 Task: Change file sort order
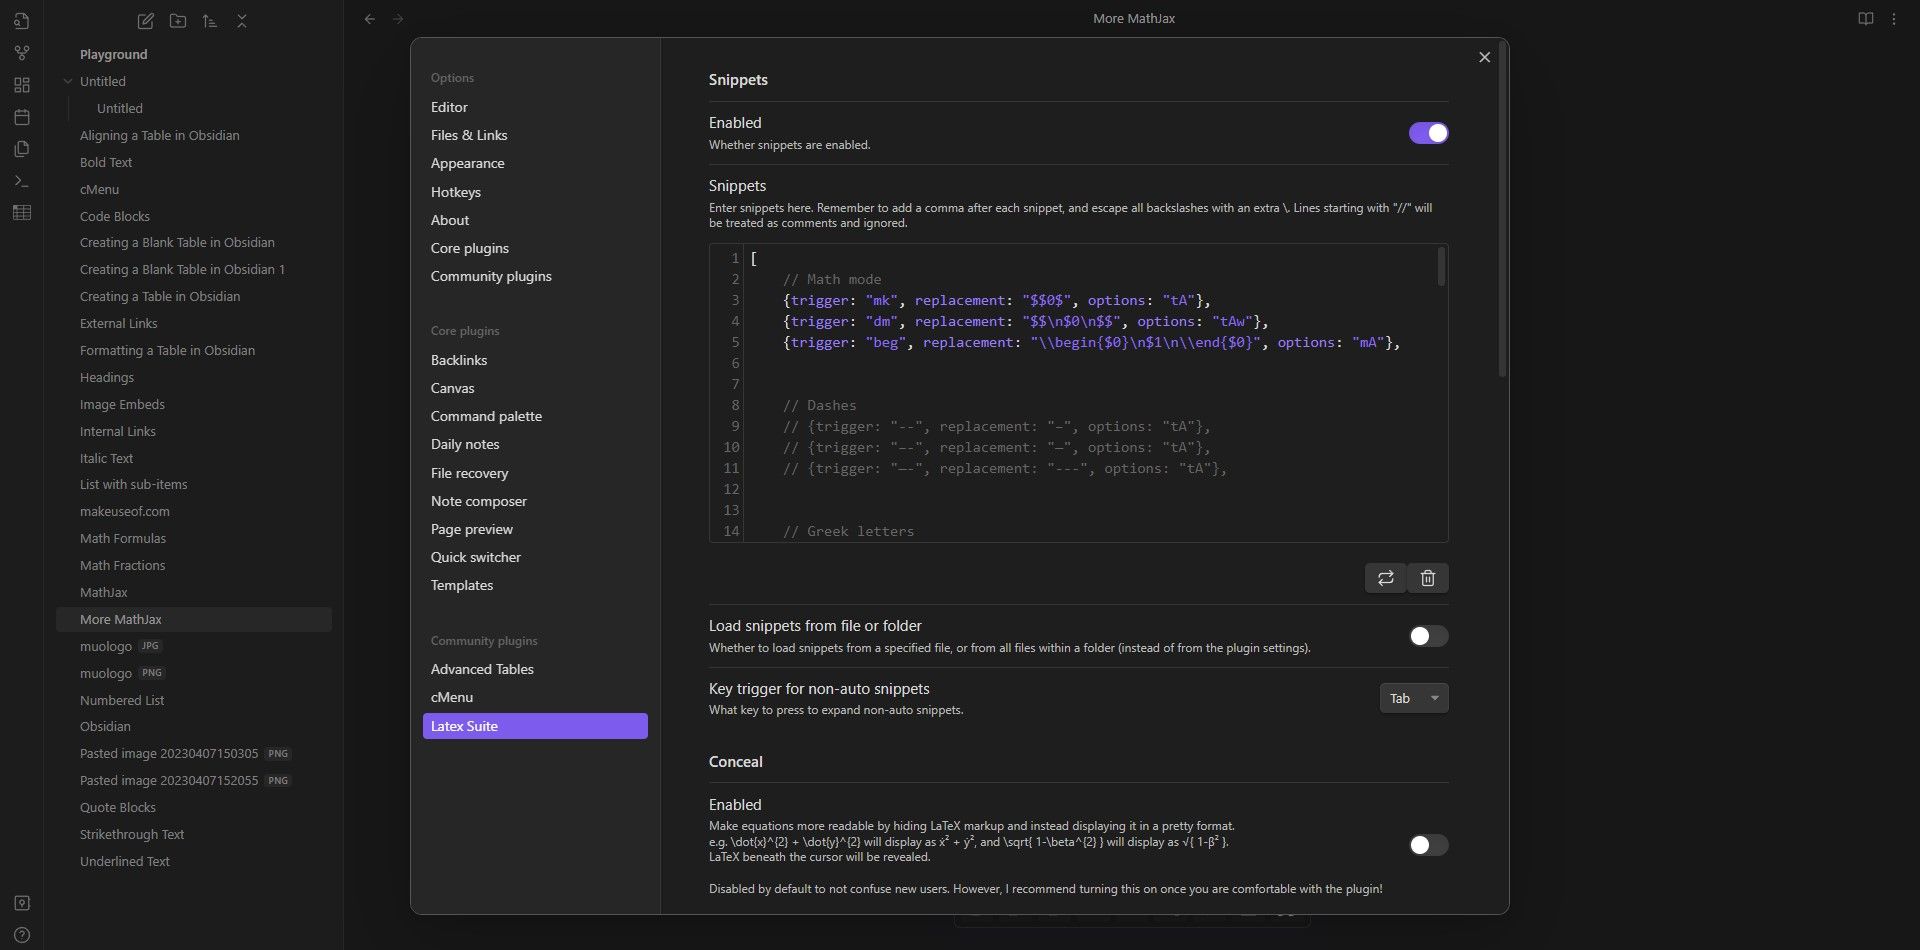click(x=210, y=21)
